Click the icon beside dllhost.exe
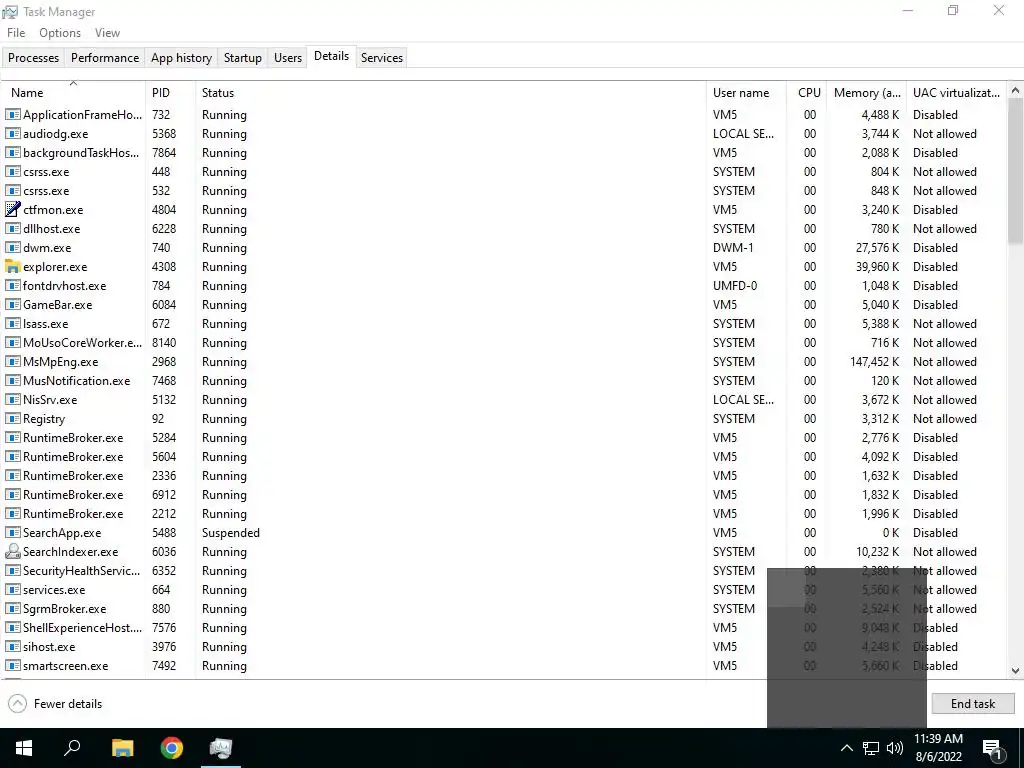Viewport: 1024px width, 768px height. (12, 229)
